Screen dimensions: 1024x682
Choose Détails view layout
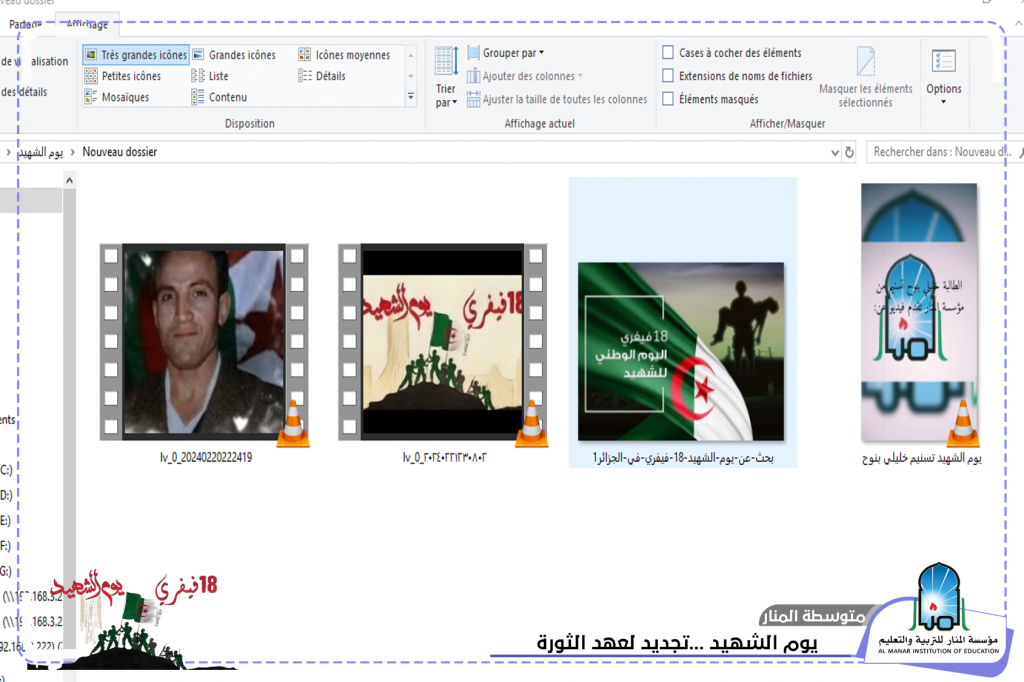pos(322,76)
